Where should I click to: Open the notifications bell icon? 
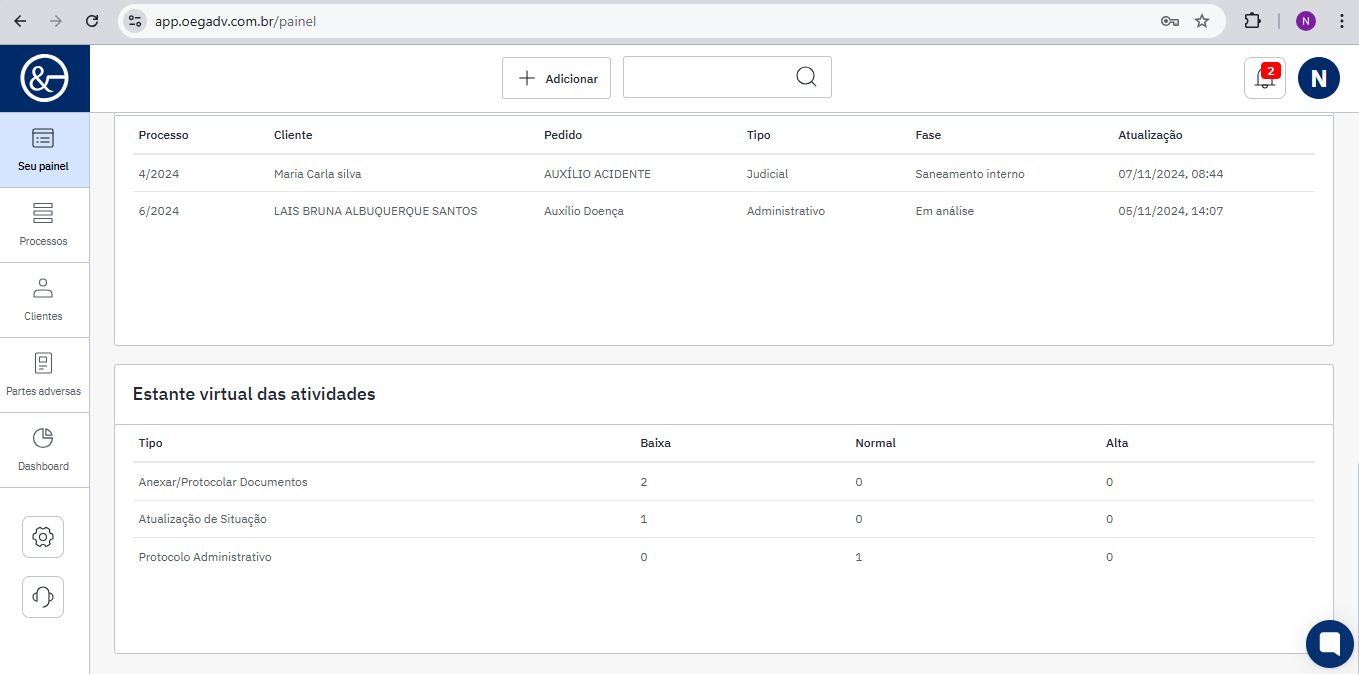1264,78
